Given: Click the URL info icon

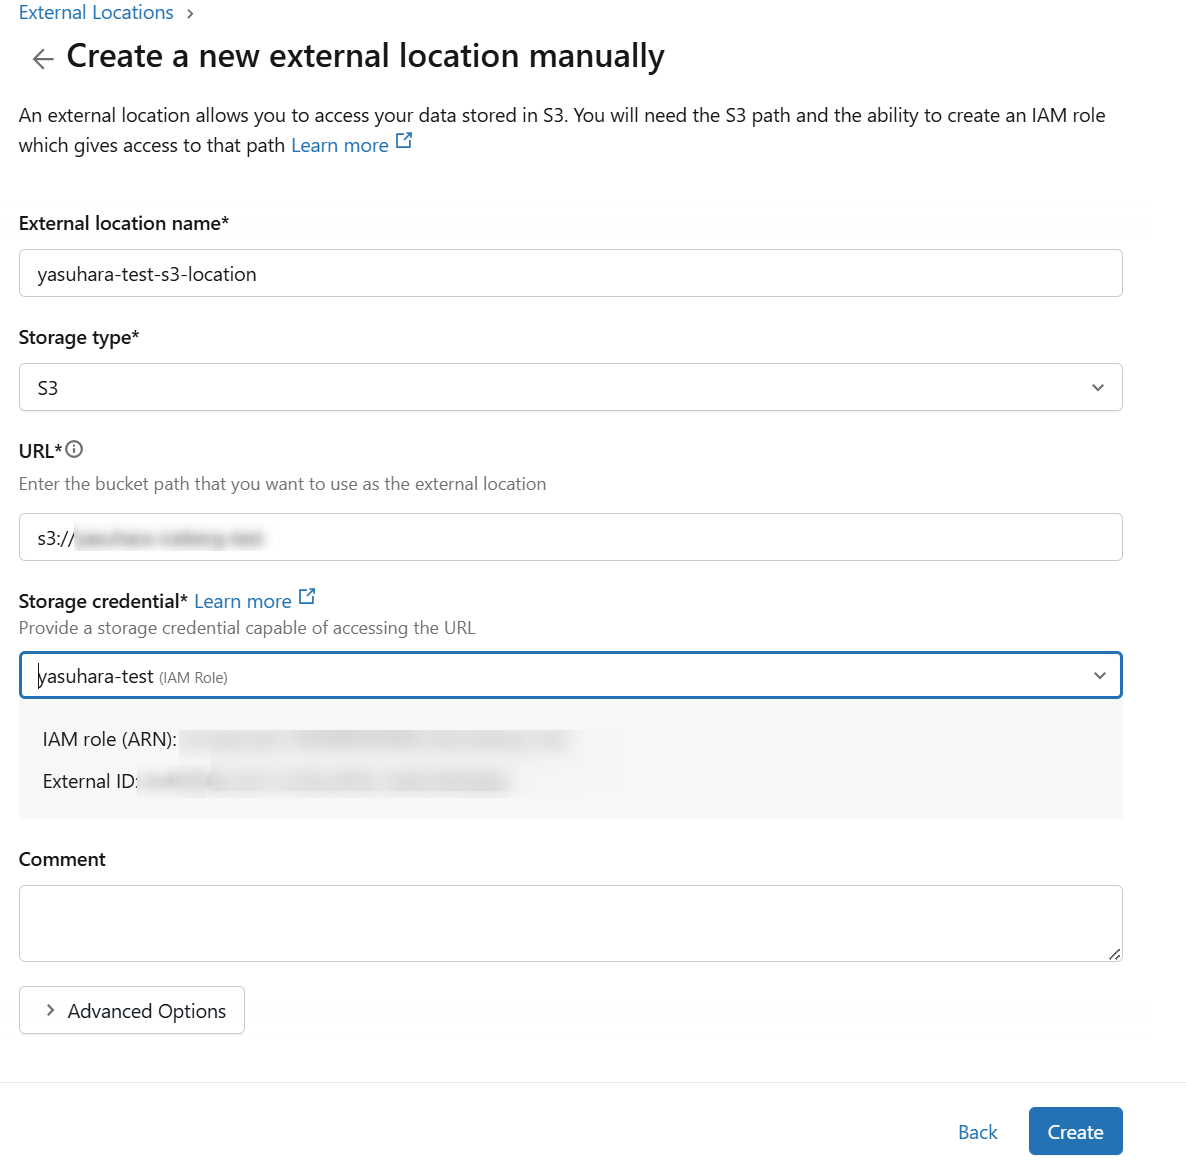Looking at the screenshot, I should point(74,449).
